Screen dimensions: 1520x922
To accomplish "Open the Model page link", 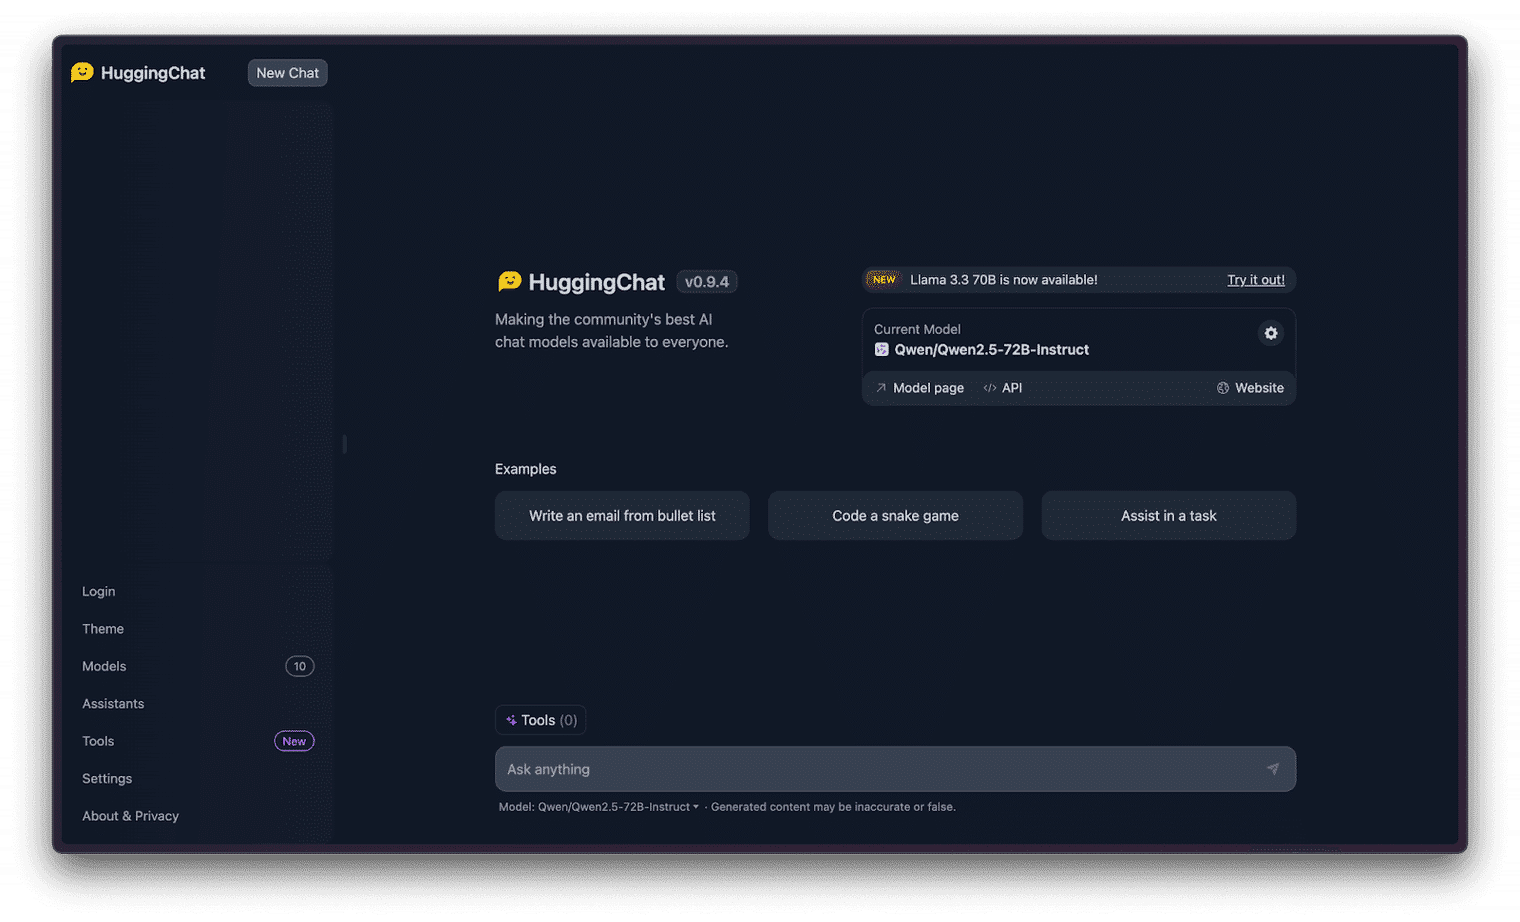I will 920,388.
